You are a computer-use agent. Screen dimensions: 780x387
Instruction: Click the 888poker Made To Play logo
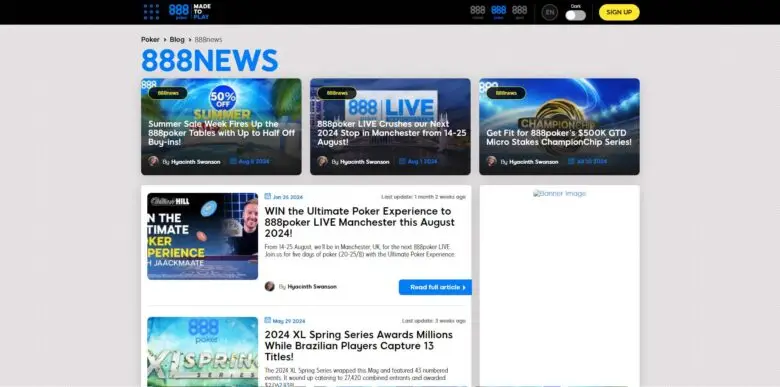coord(190,12)
